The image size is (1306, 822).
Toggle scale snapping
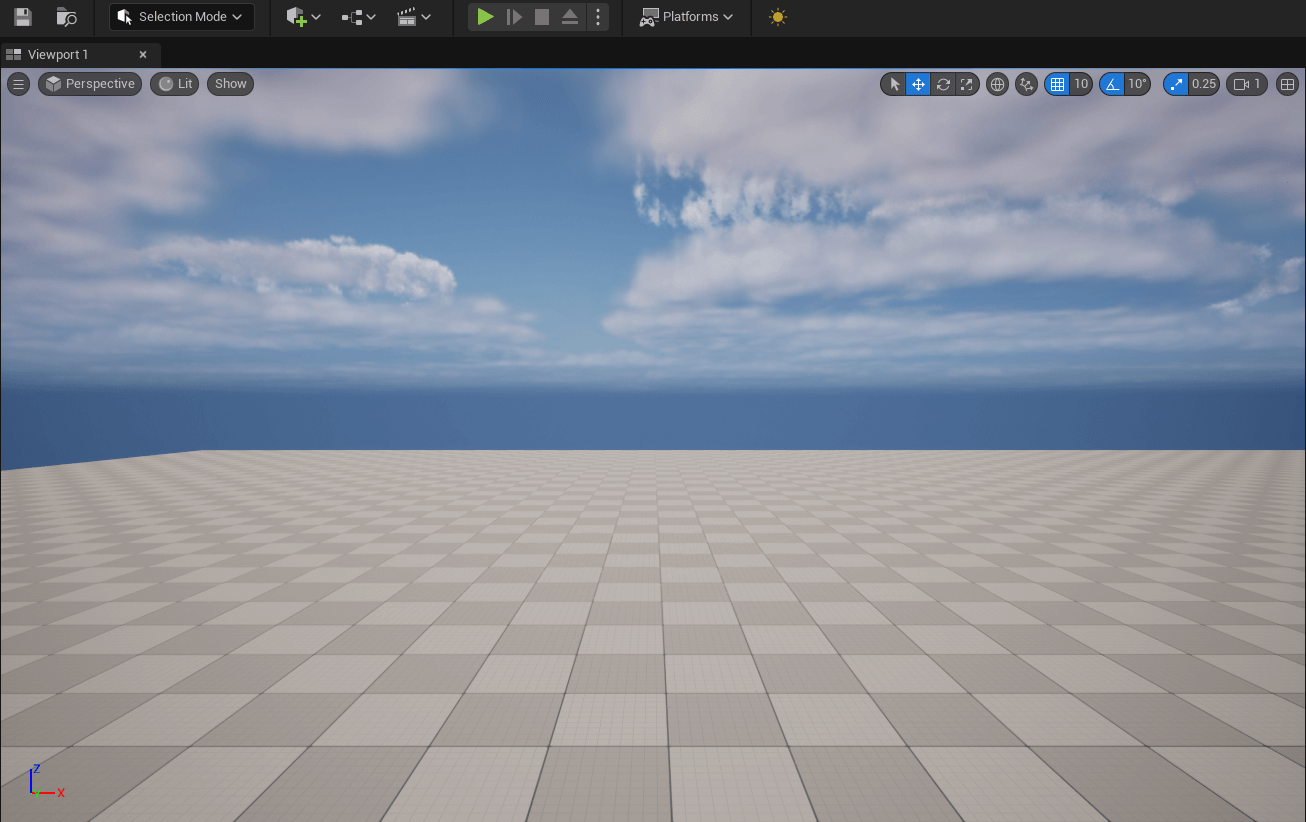point(1176,84)
